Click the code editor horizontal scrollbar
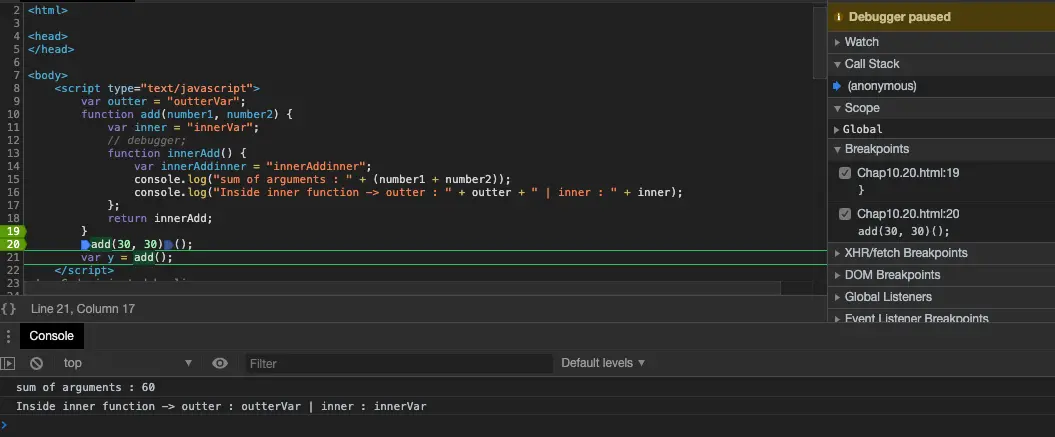This screenshot has width=1055, height=437. point(402,288)
